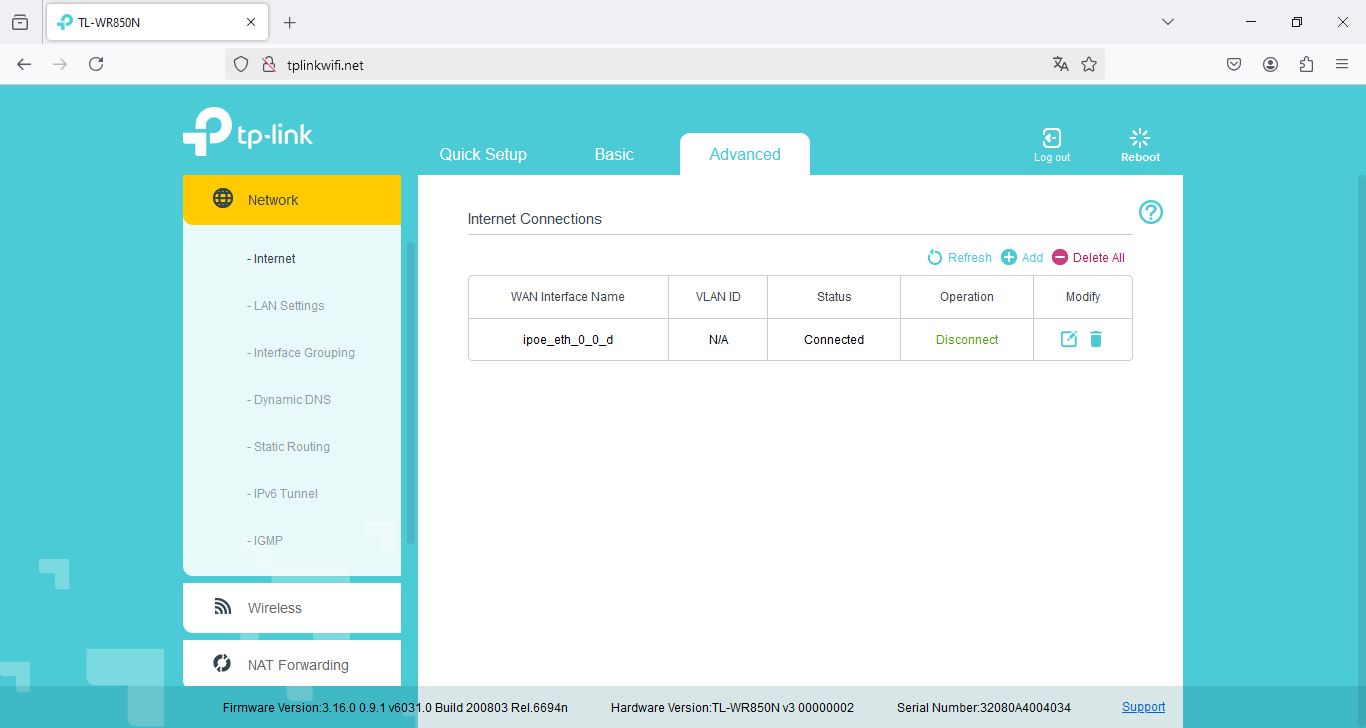The image size is (1366, 728).
Task: Bookmark this page with the star icon
Action: coord(1089,64)
